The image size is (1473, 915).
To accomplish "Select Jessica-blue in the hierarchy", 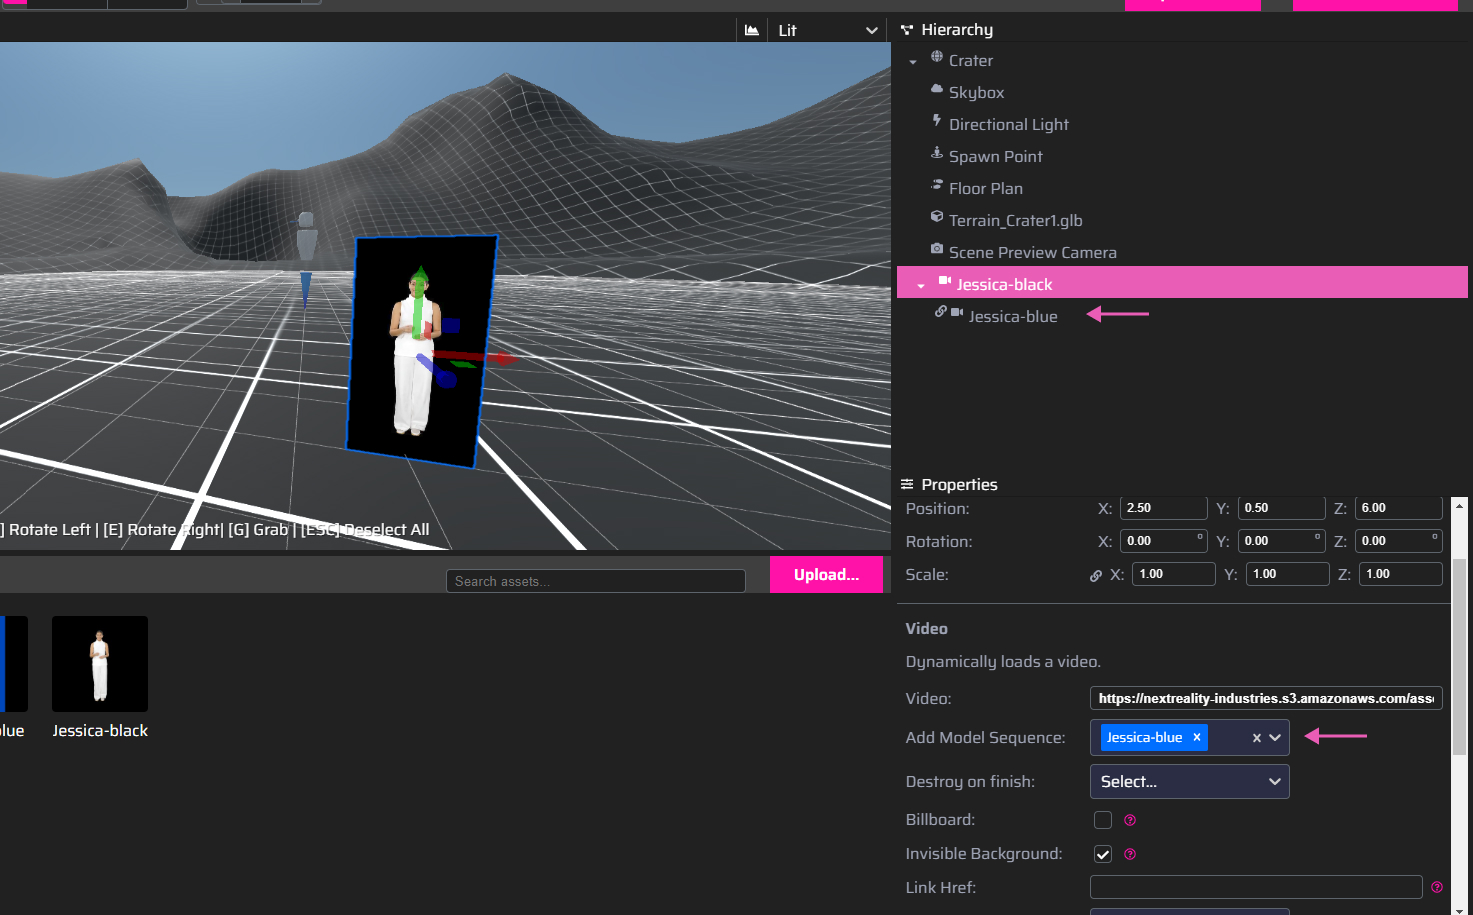I will [x=1012, y=317].
